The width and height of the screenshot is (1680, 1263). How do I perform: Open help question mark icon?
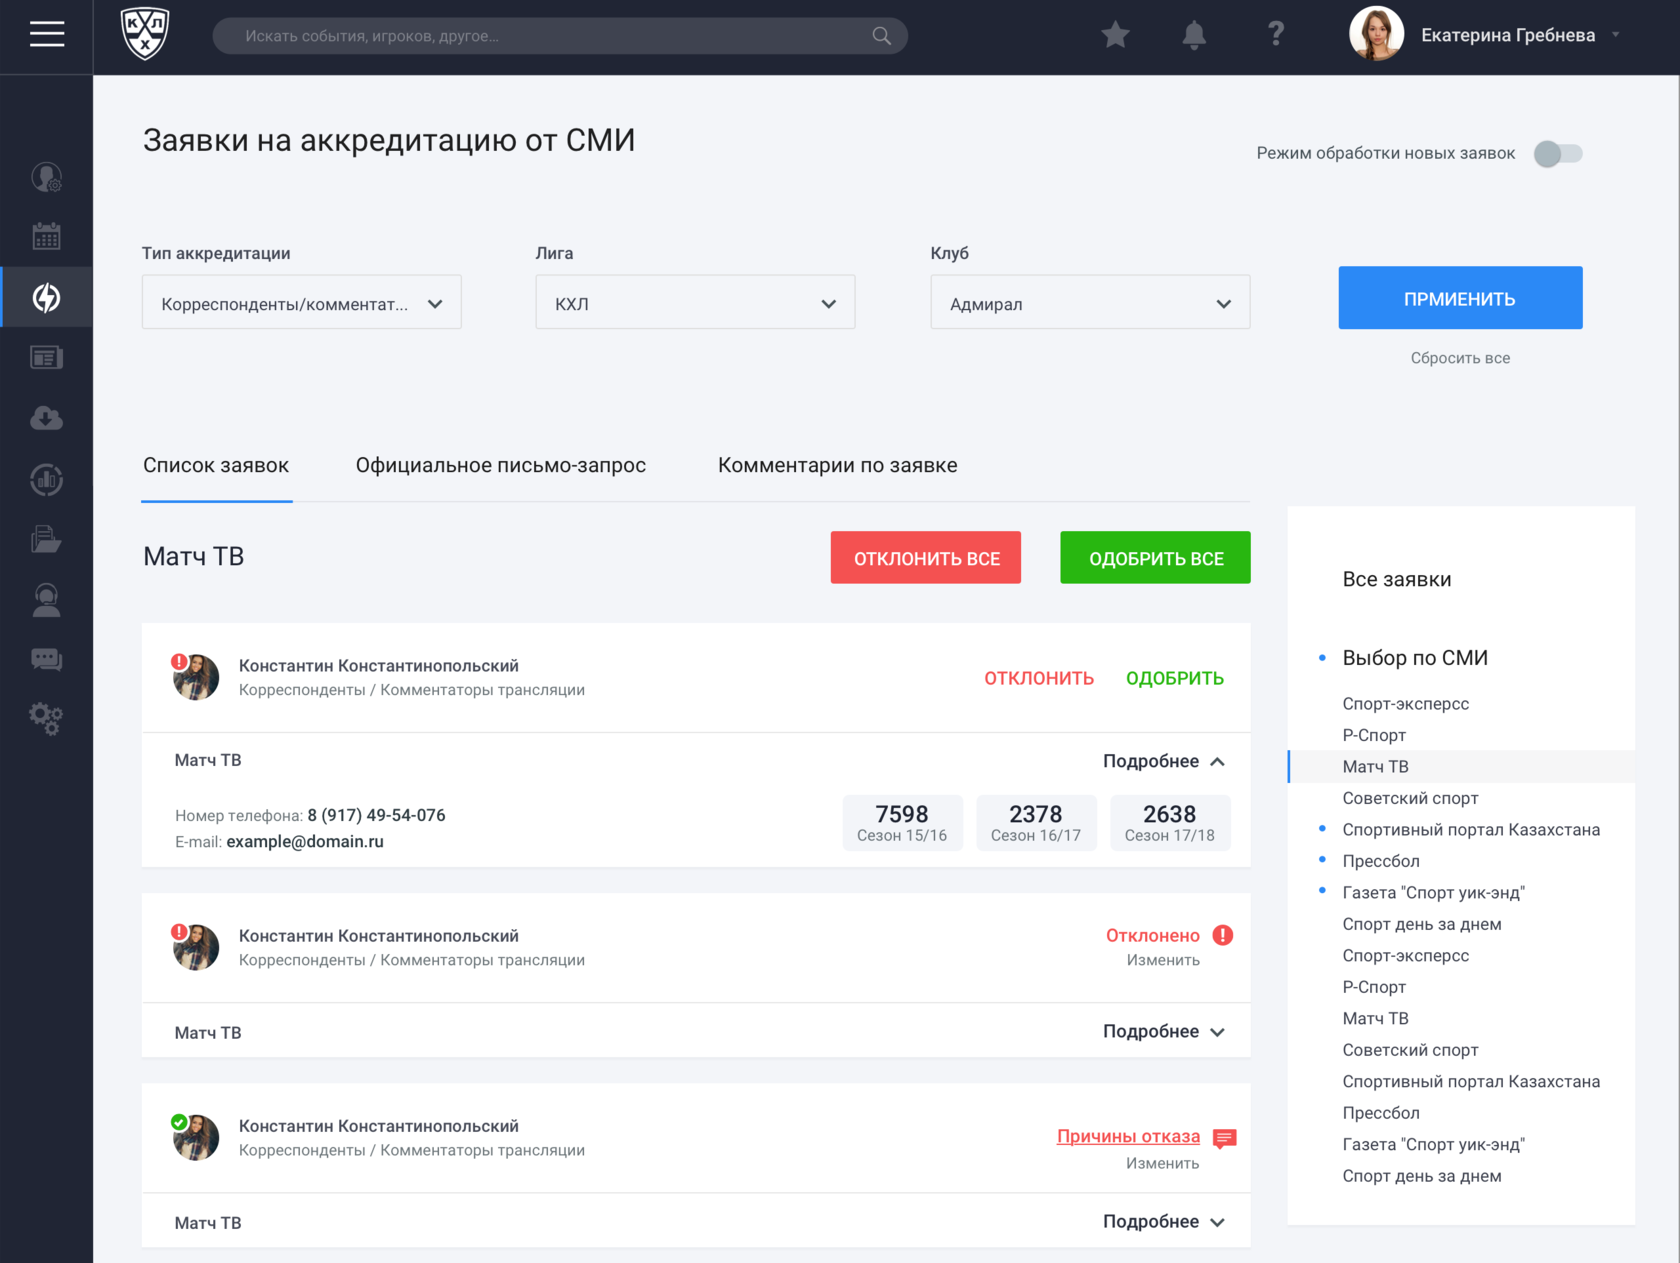(1276, 34)
